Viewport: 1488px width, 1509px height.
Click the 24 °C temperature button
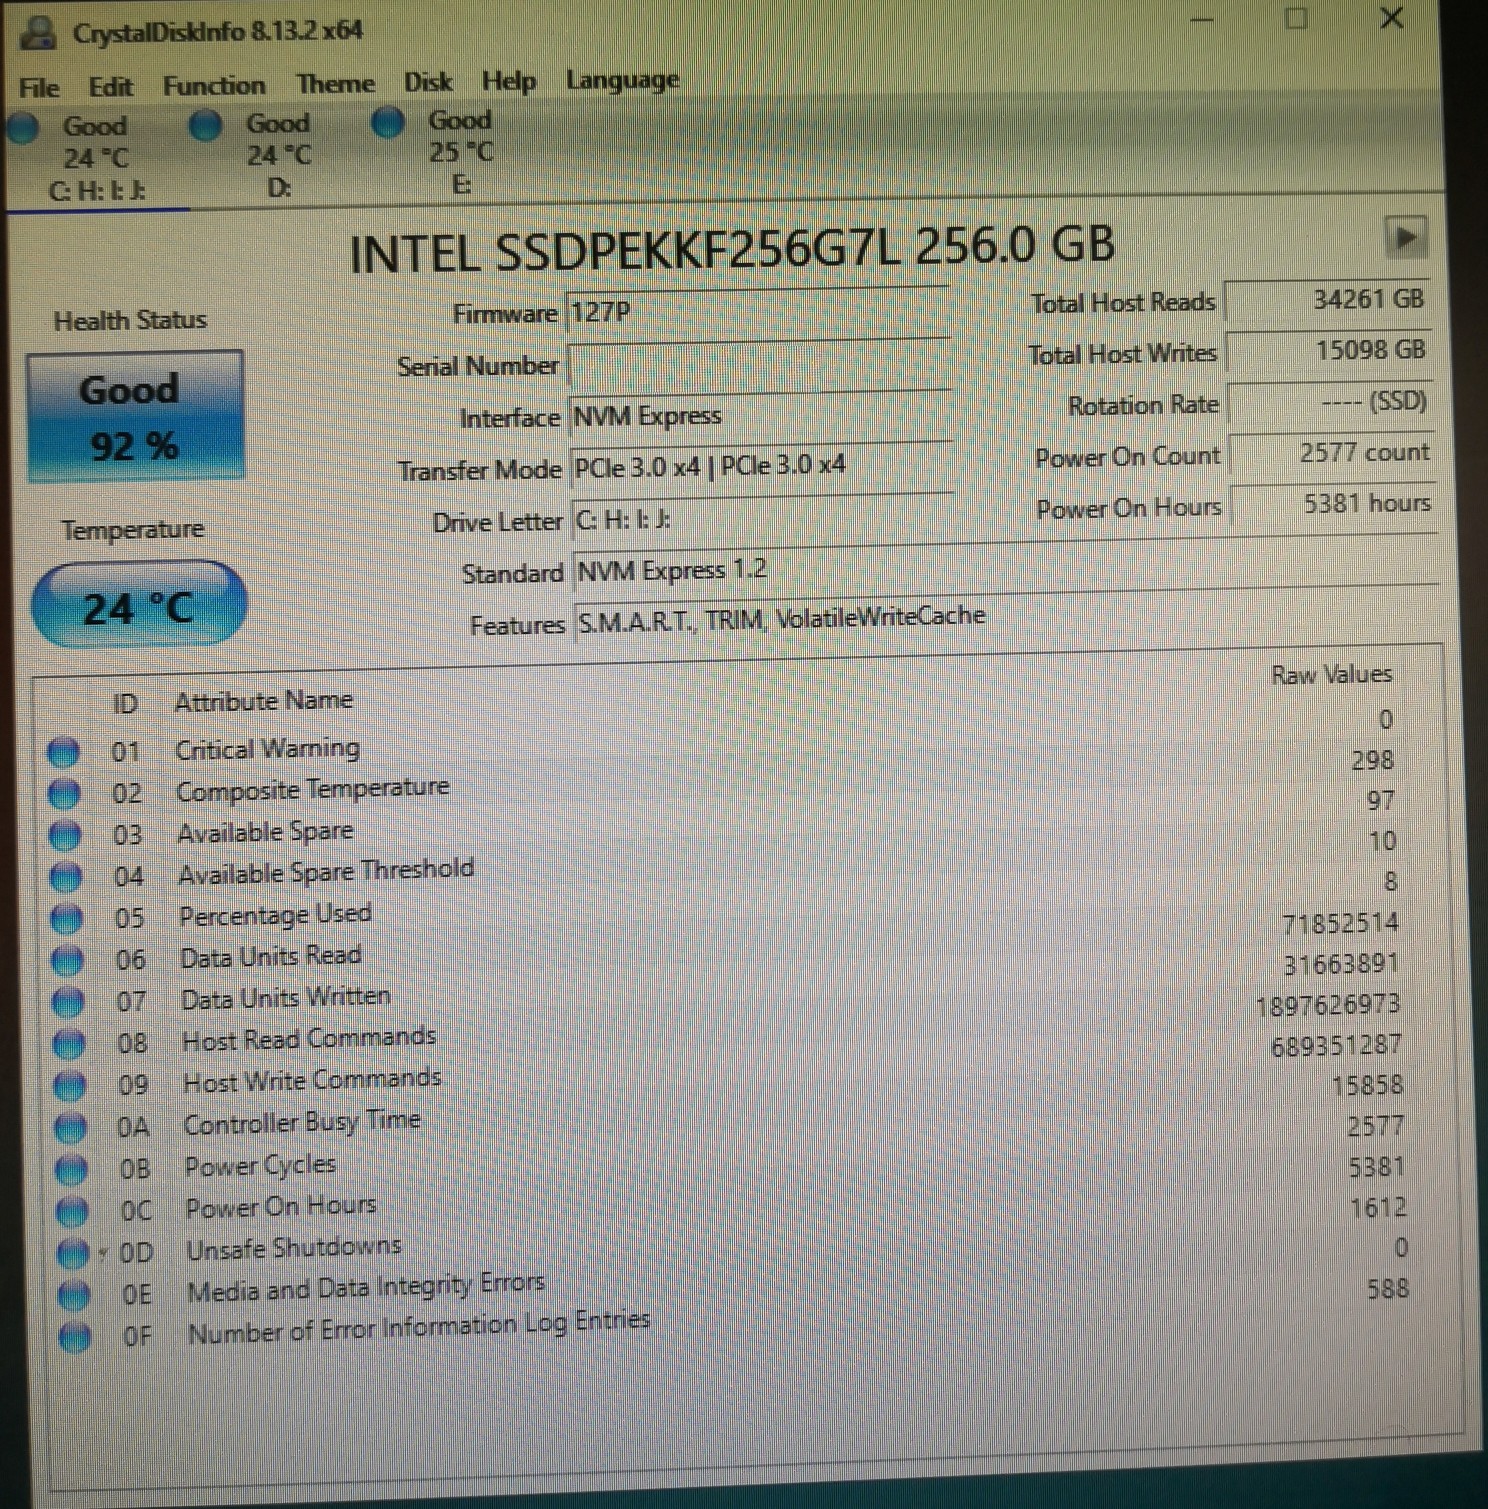[x=139, y=606]
